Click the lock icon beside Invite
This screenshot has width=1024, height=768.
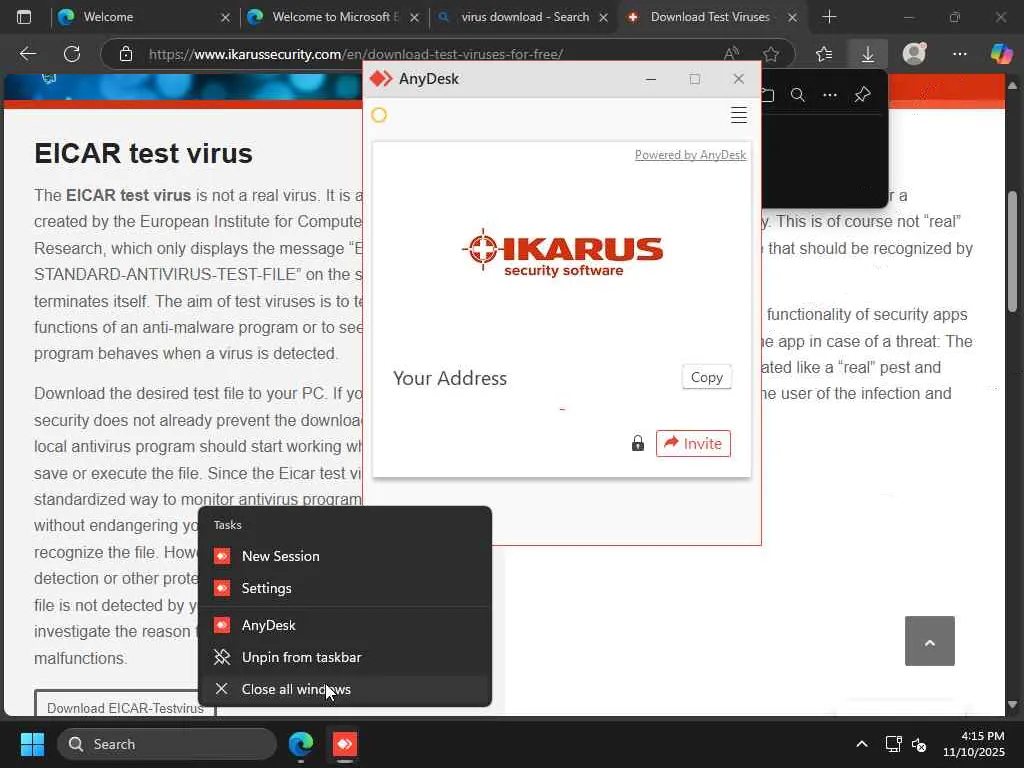click(x=637, y=443)
